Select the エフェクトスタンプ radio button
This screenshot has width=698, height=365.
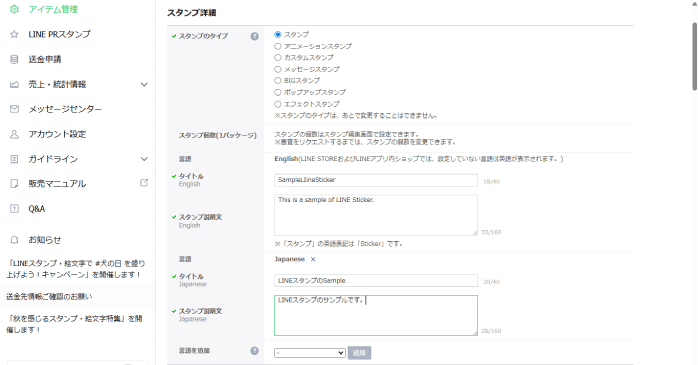[278, 104]
